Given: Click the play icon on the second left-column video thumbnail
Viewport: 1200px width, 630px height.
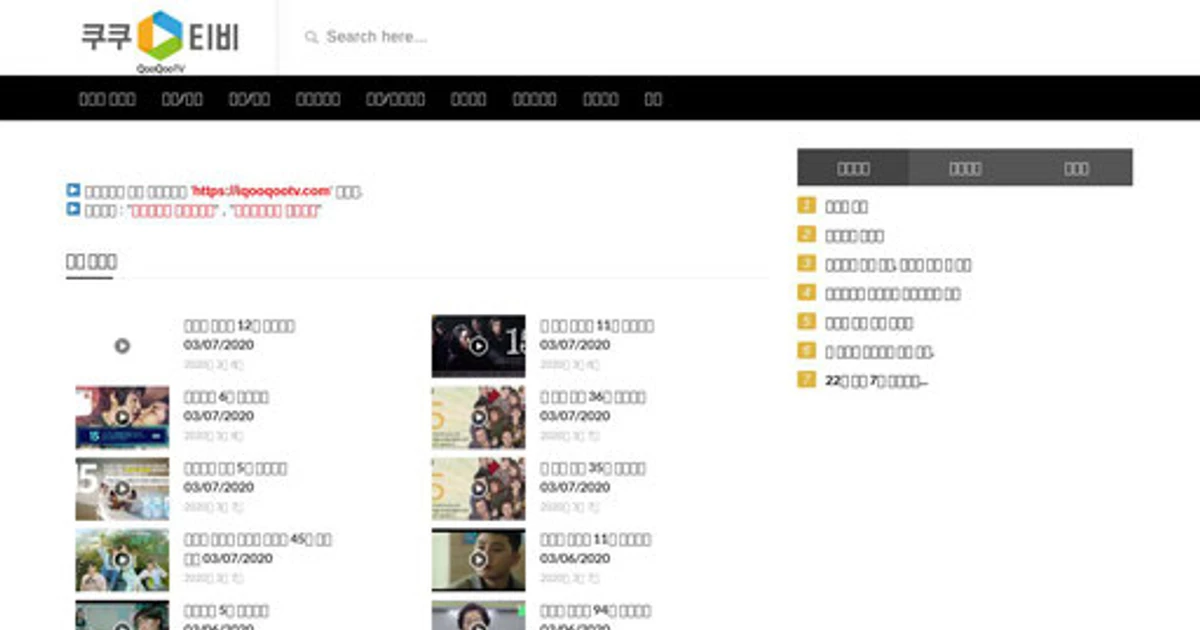Looking at the screenshot, I should [x=121, y=417].
